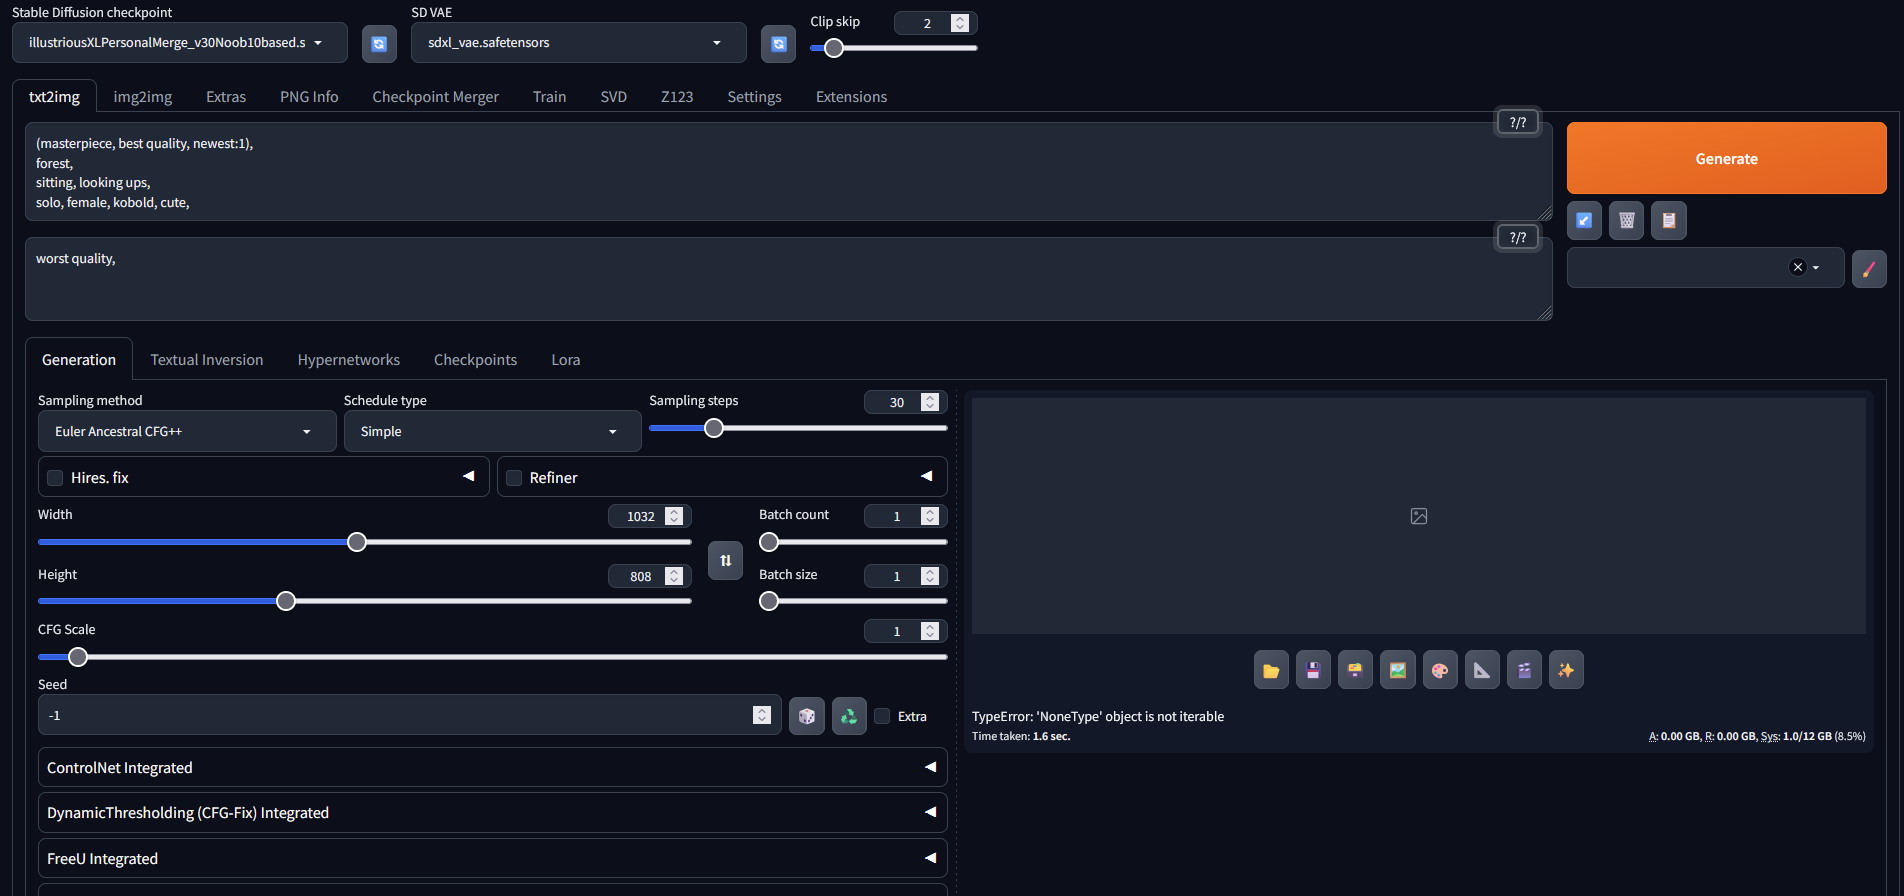Send image to inpaint with palette icon

pos(1440,670)
